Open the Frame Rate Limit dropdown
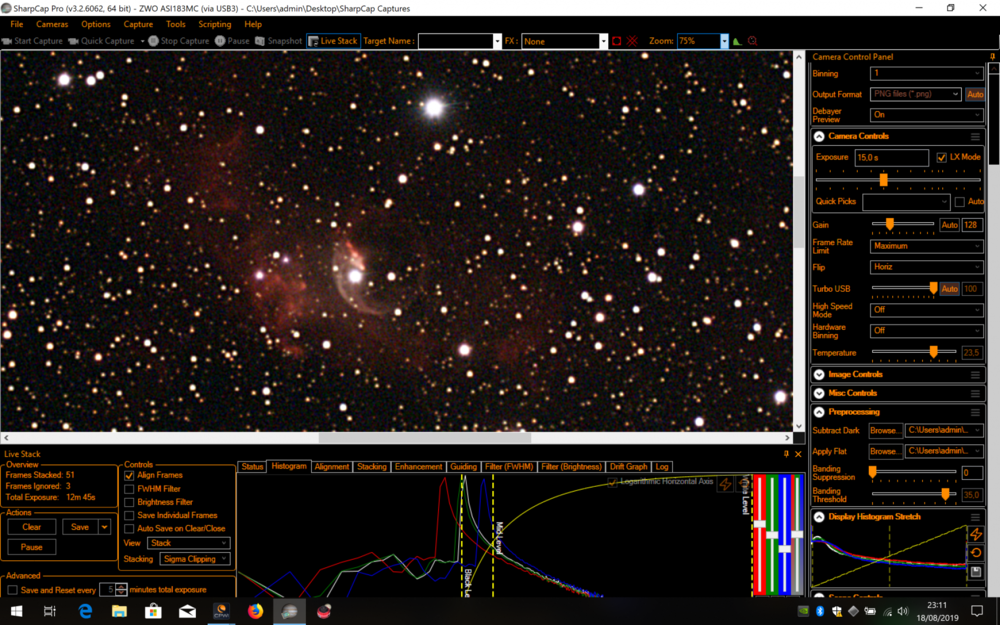Screen dimensions: 1000x625 [x=926, y=246]
